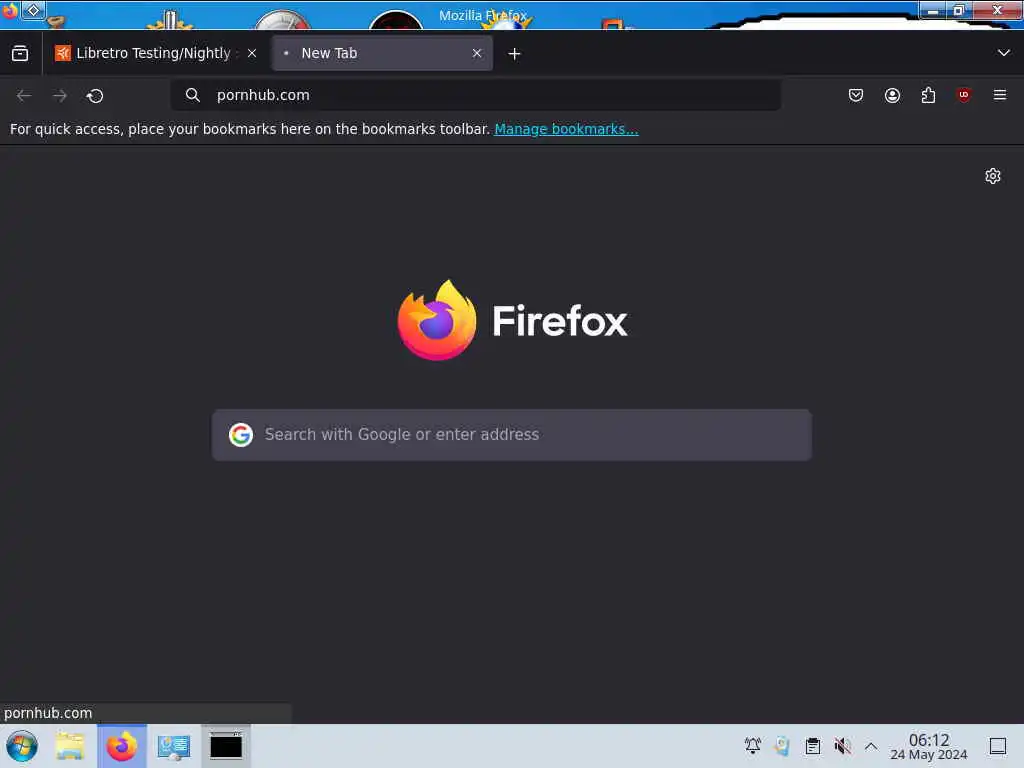Open the Manage bookmarks link
The image size is (1024, 768).
click(x=566, y=129)
